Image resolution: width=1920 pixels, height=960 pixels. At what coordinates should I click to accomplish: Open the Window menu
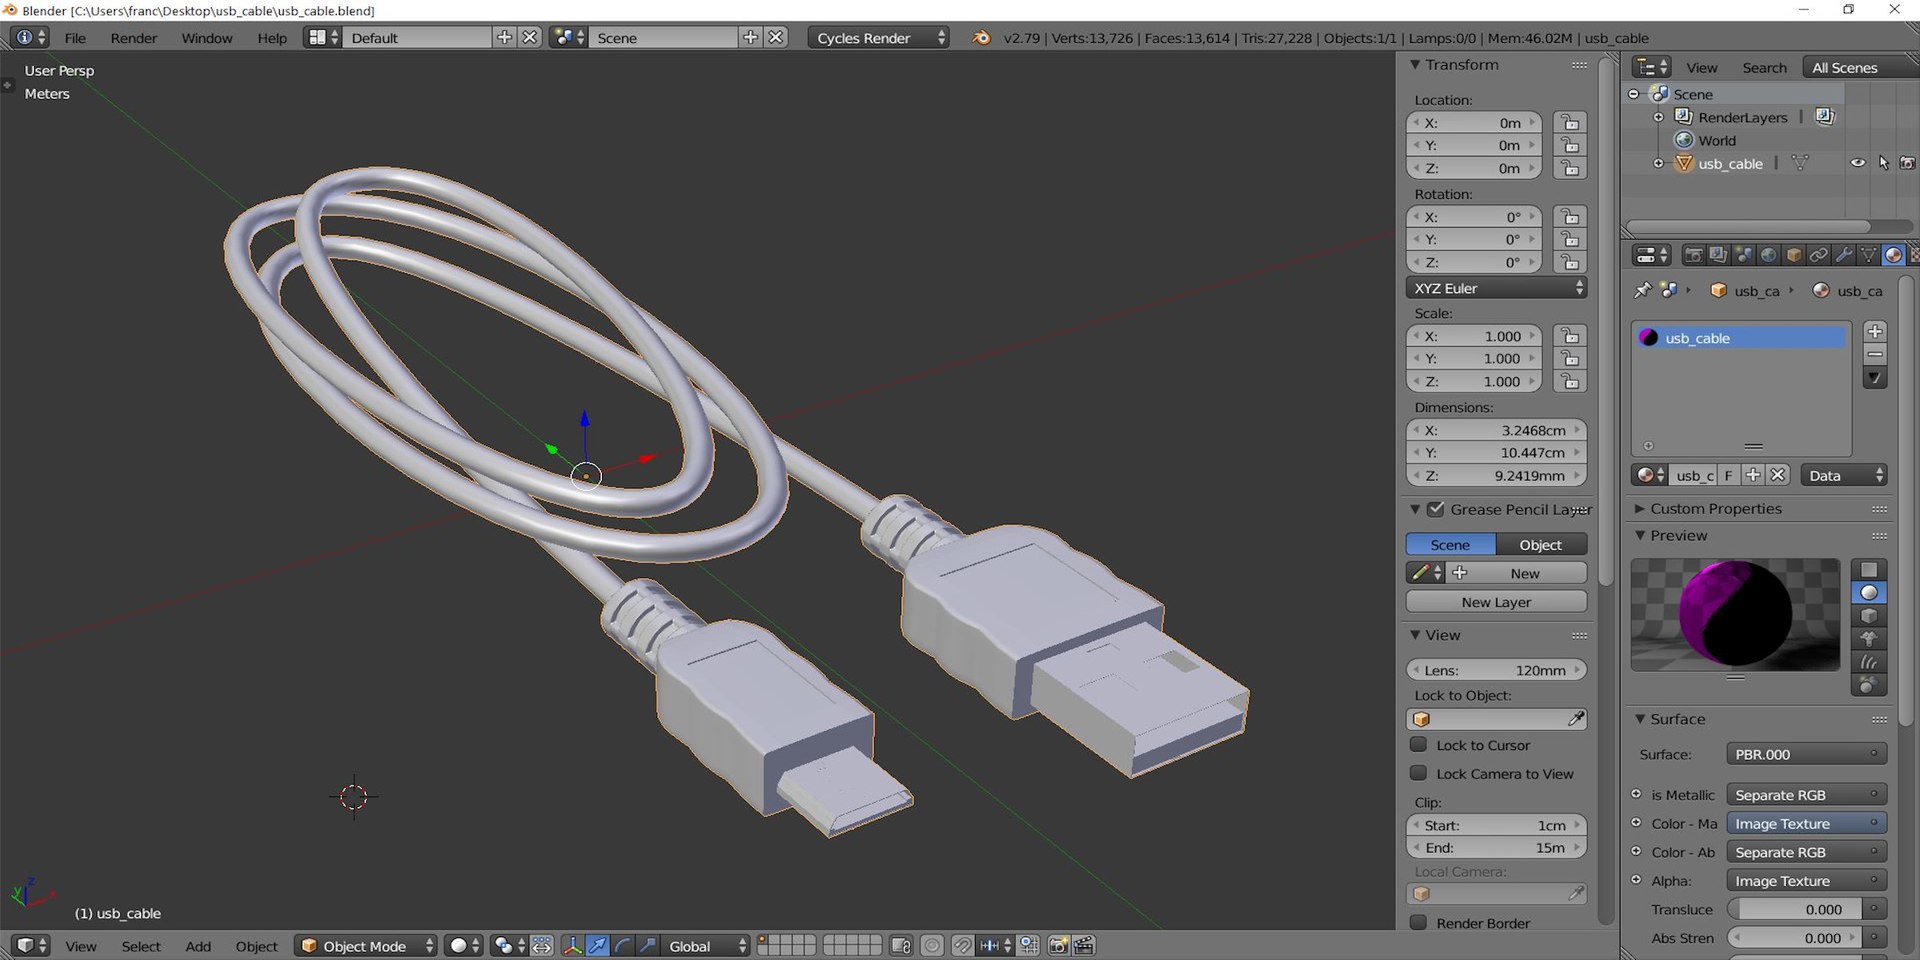click(x=207, y=38)
